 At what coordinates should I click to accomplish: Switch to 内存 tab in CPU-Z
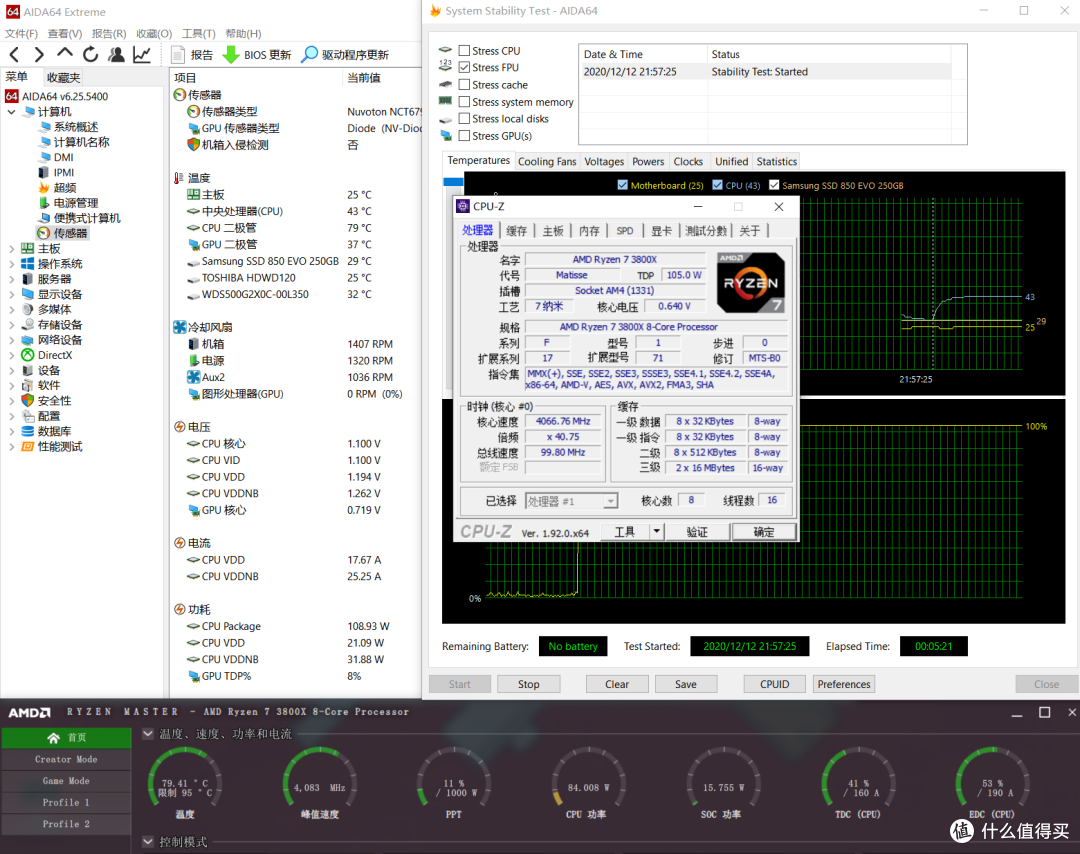[589, 231]
